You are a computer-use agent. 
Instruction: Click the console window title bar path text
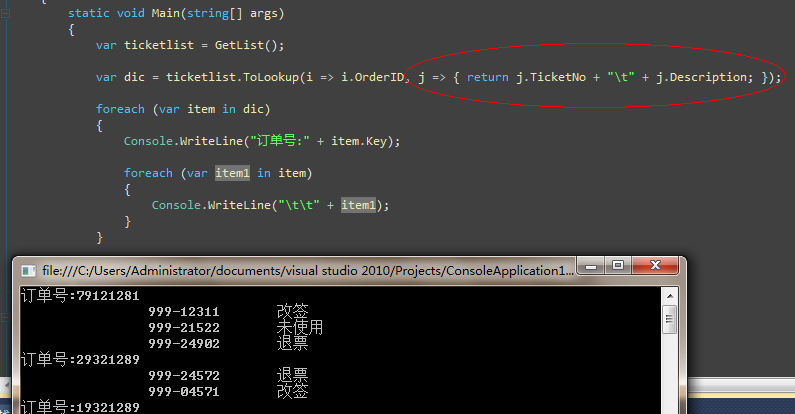(308, 271)
